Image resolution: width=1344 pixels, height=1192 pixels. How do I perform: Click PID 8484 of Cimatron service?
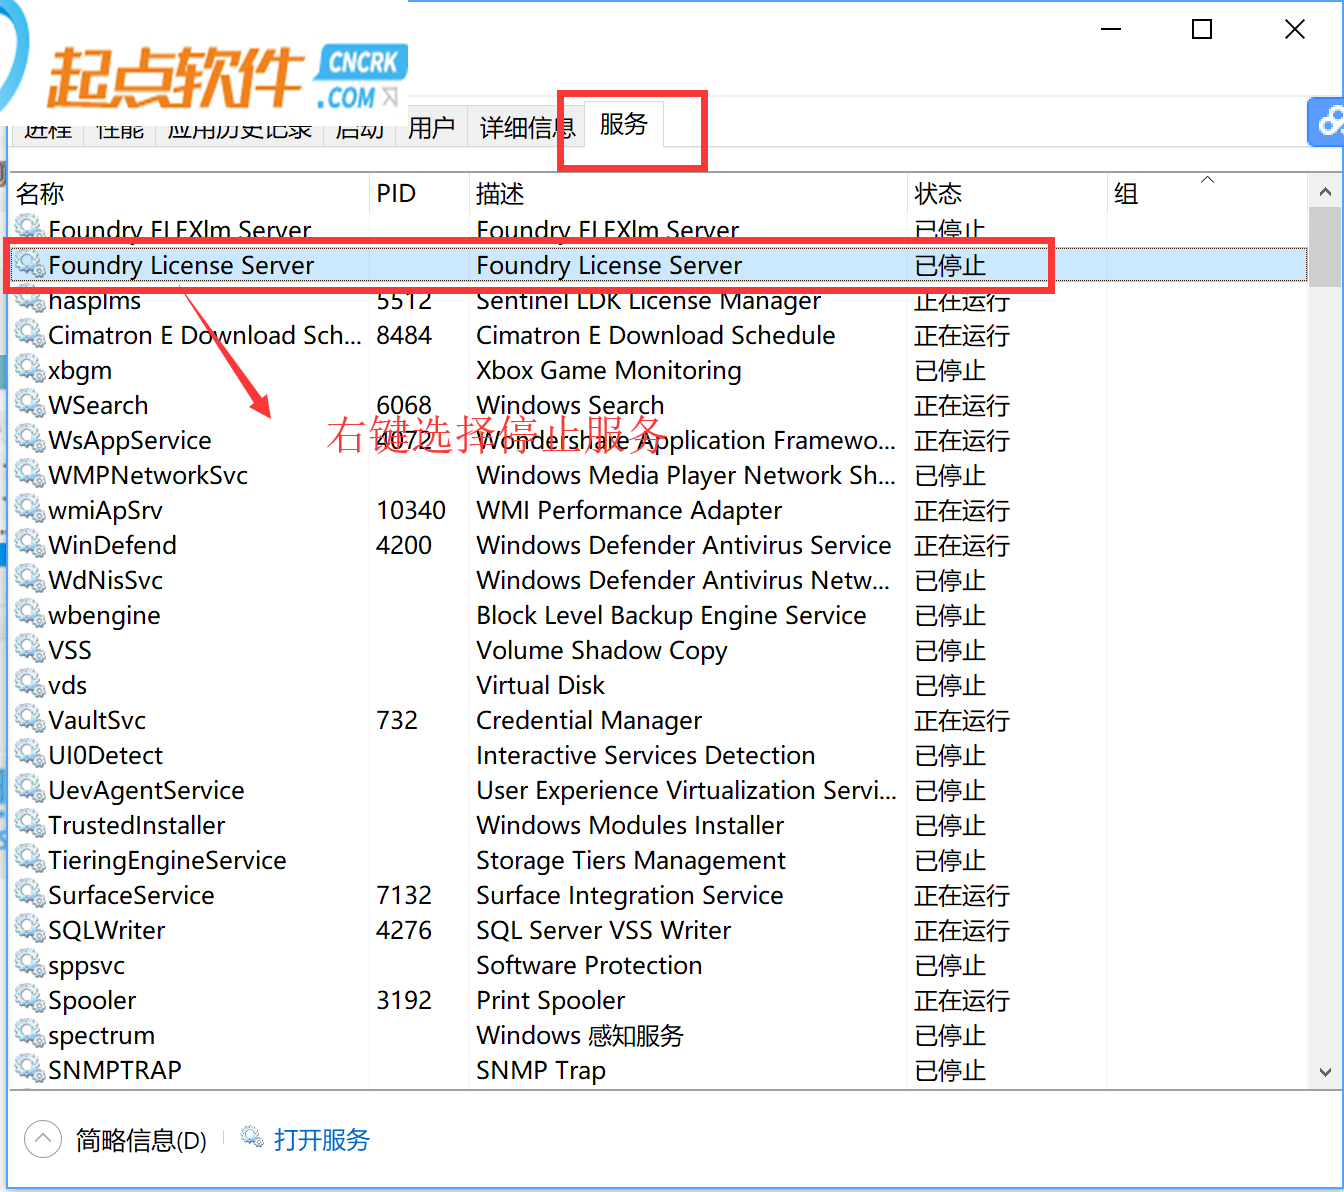tap(404, 335)
